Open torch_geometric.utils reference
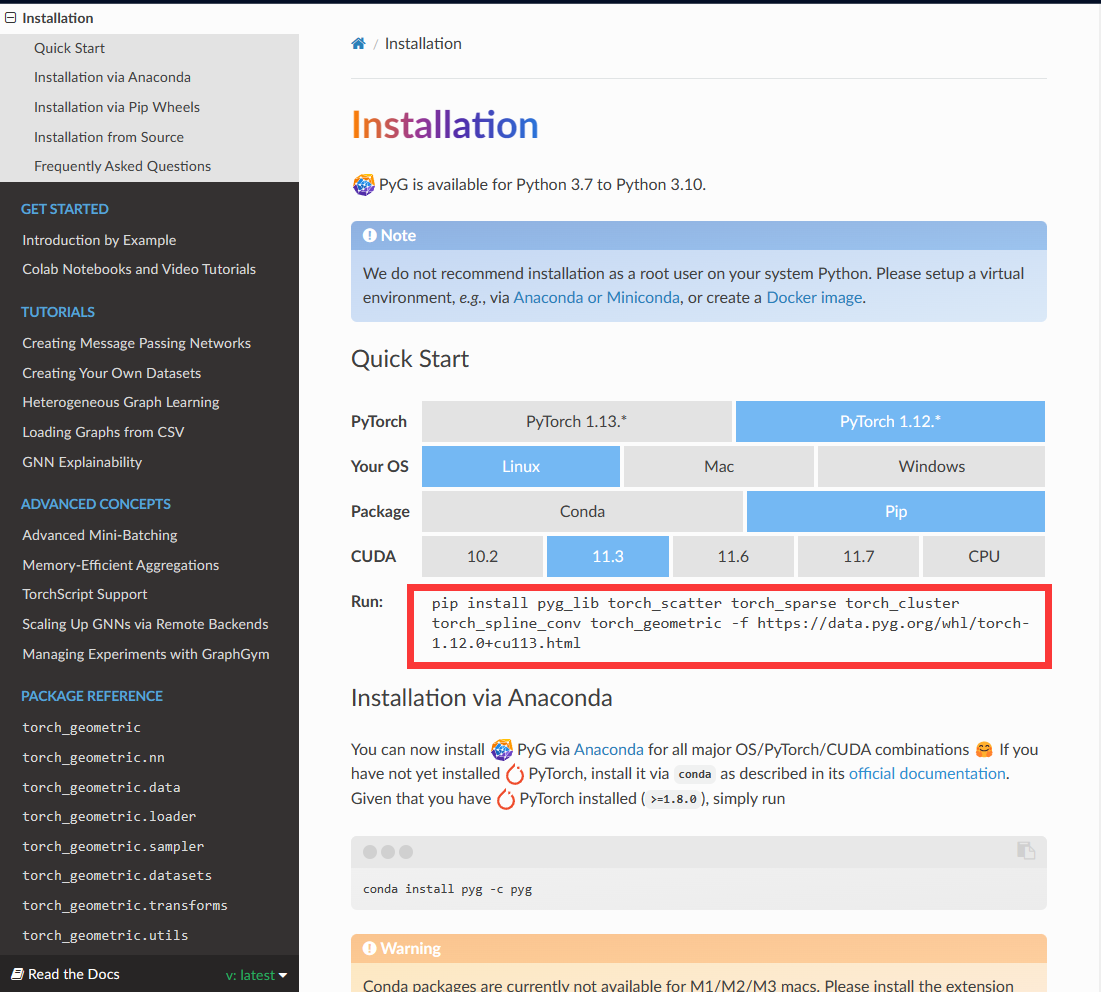Image resolution: width=1101 pixels, height=992 pixels. [x=105, y=935]
